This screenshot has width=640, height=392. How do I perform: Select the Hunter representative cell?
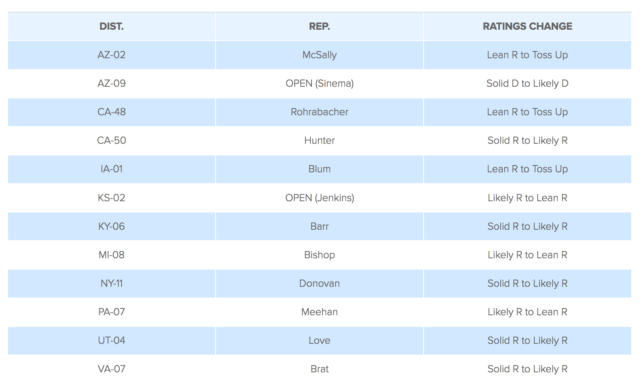click(x=319, y=140)
